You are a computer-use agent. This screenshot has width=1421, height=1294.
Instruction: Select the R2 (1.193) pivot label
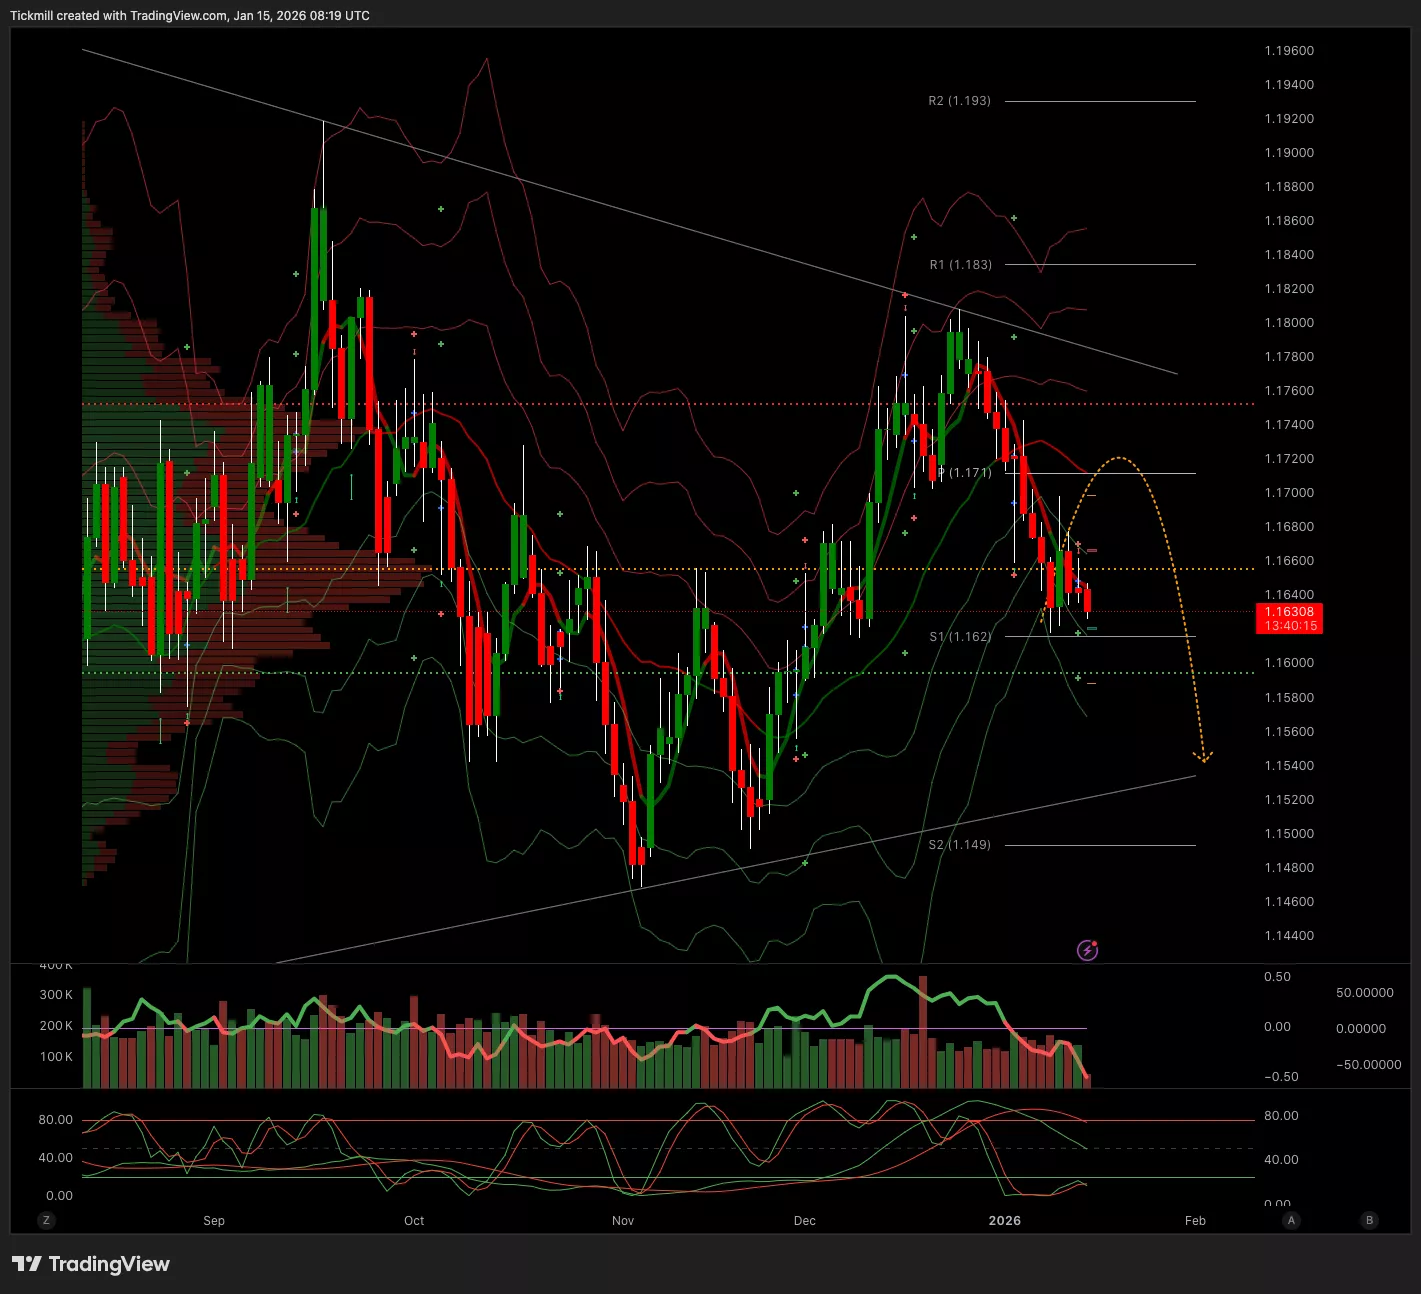click(959, 101)
